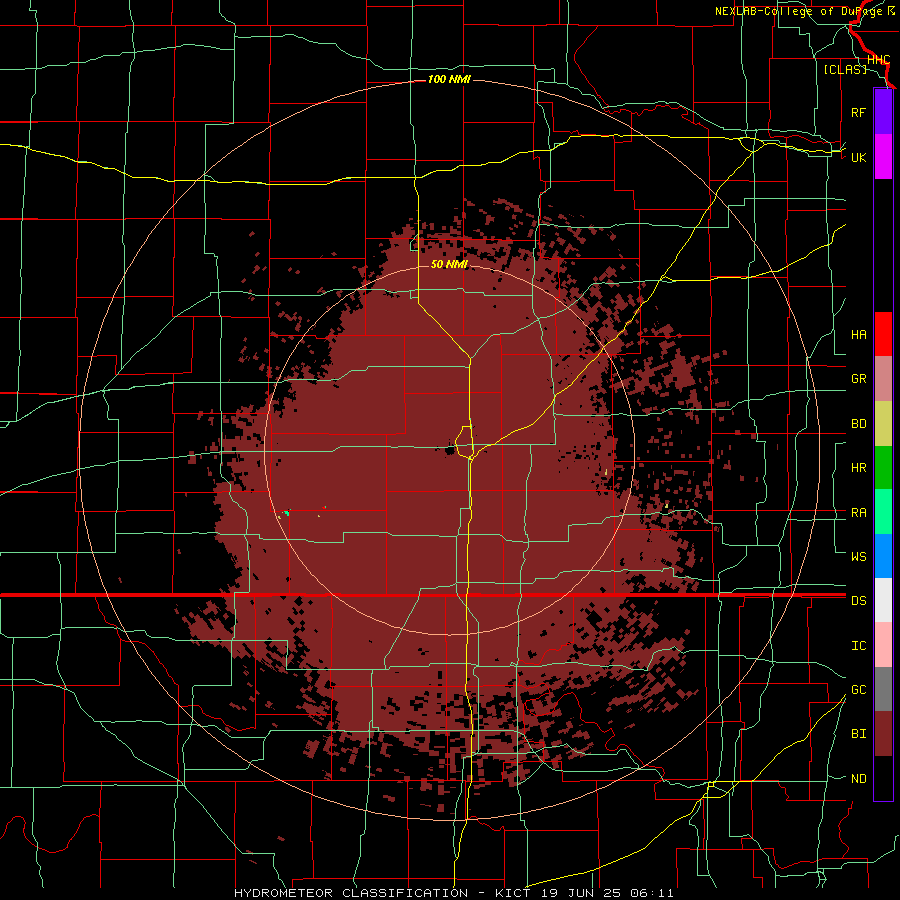Click the HA label in the legend

tap(859, 335)
